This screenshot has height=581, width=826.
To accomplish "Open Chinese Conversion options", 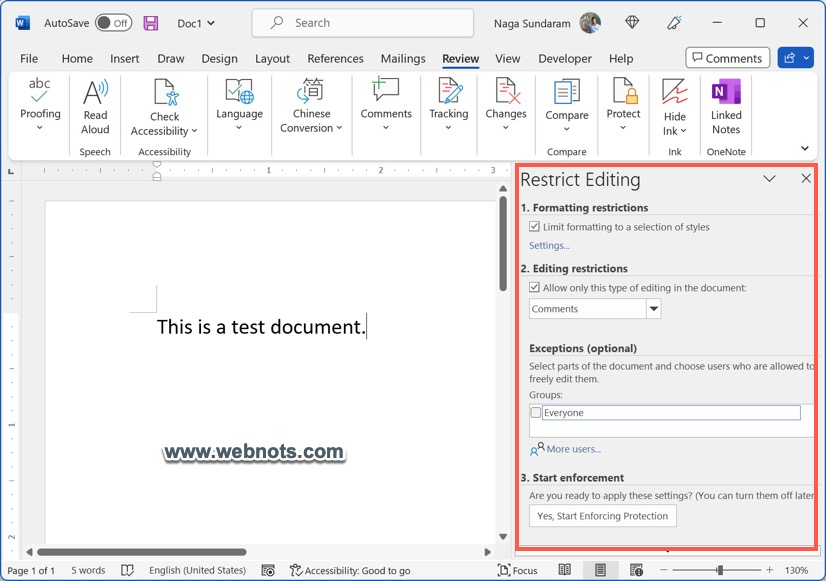I will tap(311, 105).
